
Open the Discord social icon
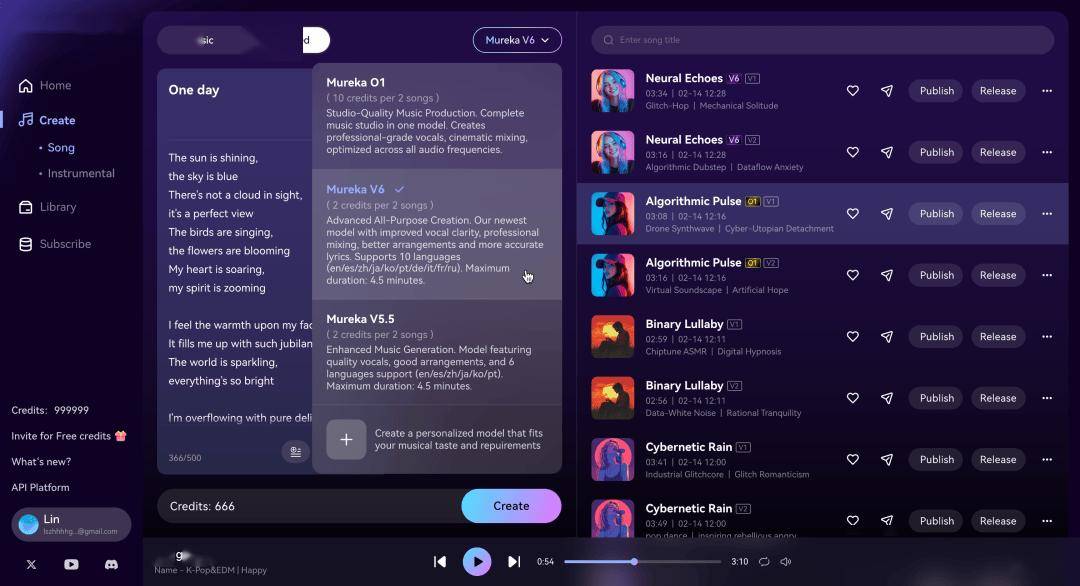click(111, 564)
